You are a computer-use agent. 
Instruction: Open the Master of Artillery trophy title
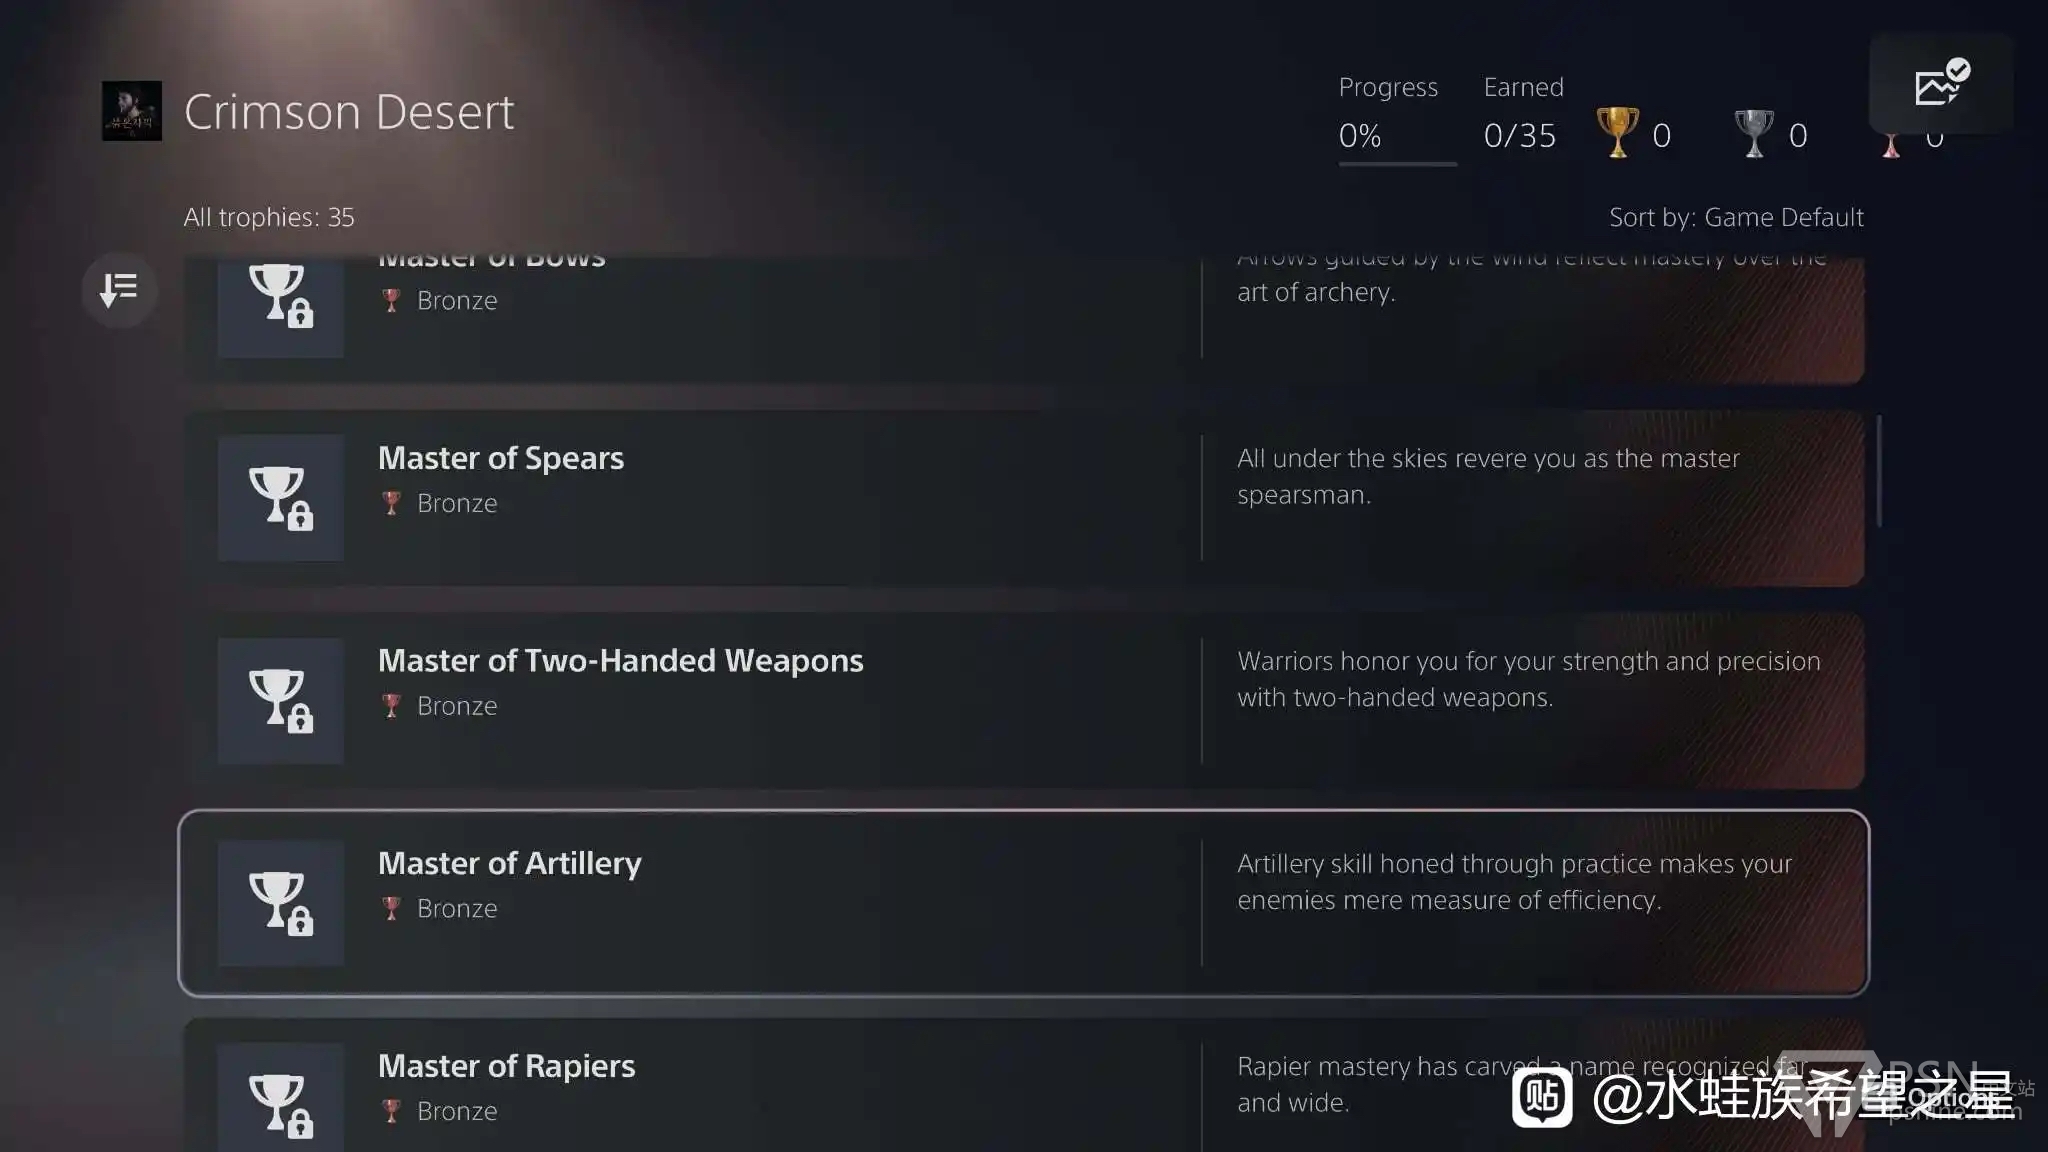(x=510, y=863)
